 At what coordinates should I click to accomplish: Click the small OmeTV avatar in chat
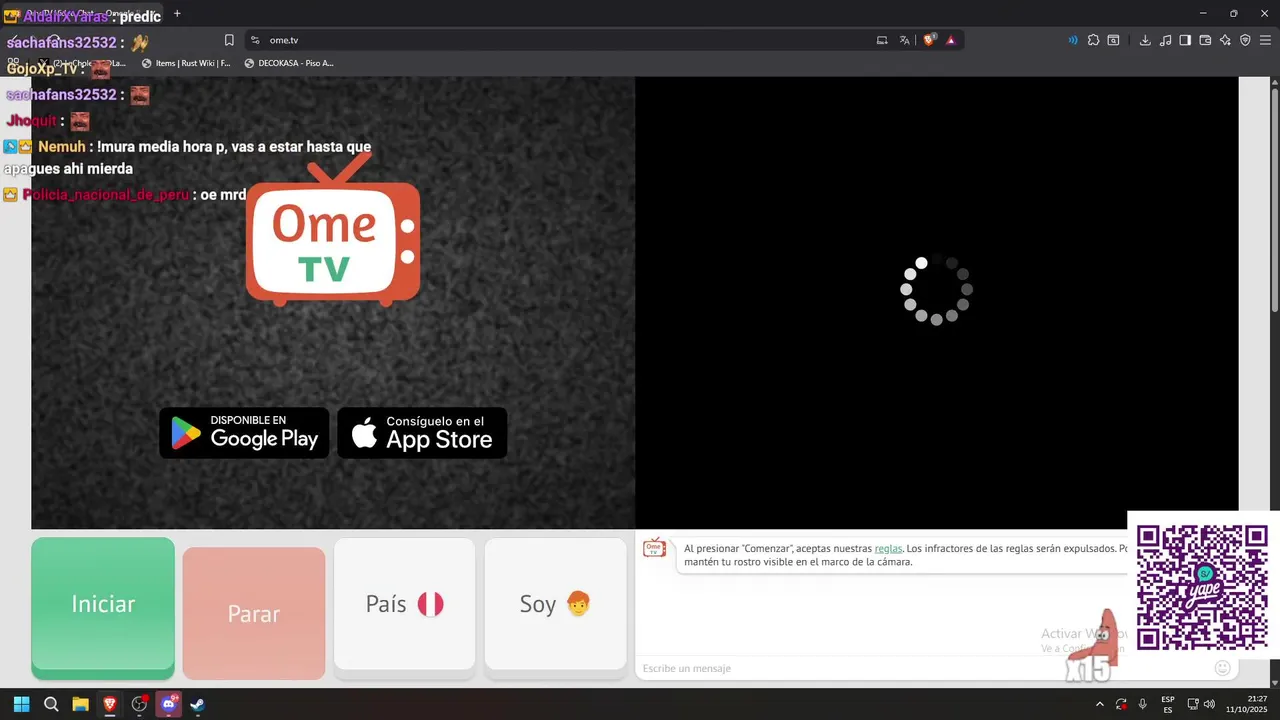click(654, 548)
